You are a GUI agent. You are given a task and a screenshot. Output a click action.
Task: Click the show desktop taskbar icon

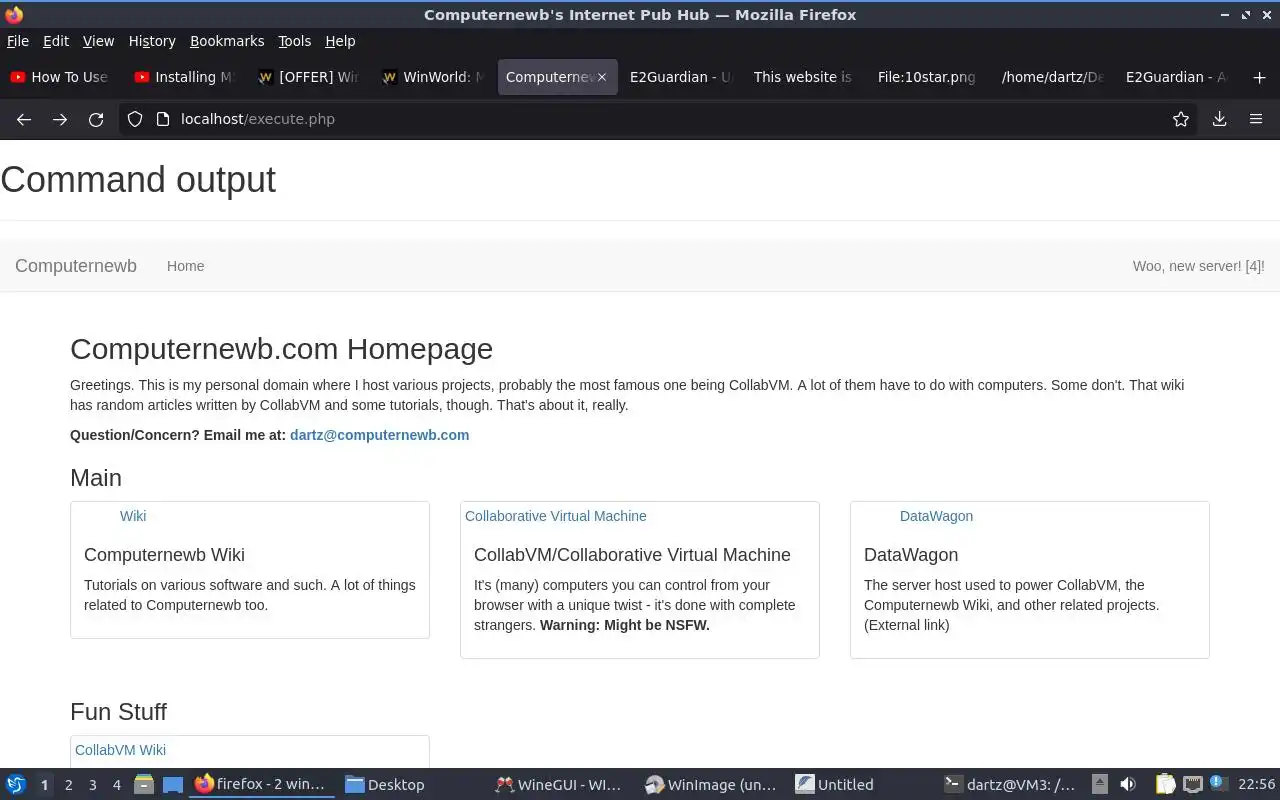[x=172, y=785]
